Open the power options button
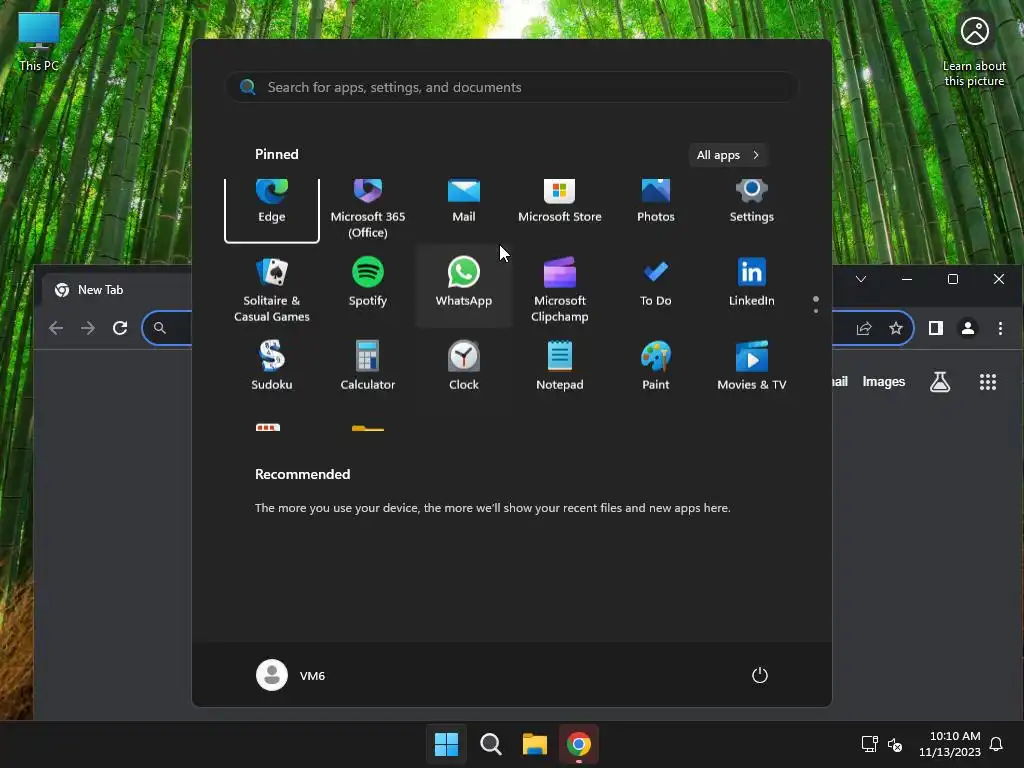The image size is (1024, 768). (760, 675)
